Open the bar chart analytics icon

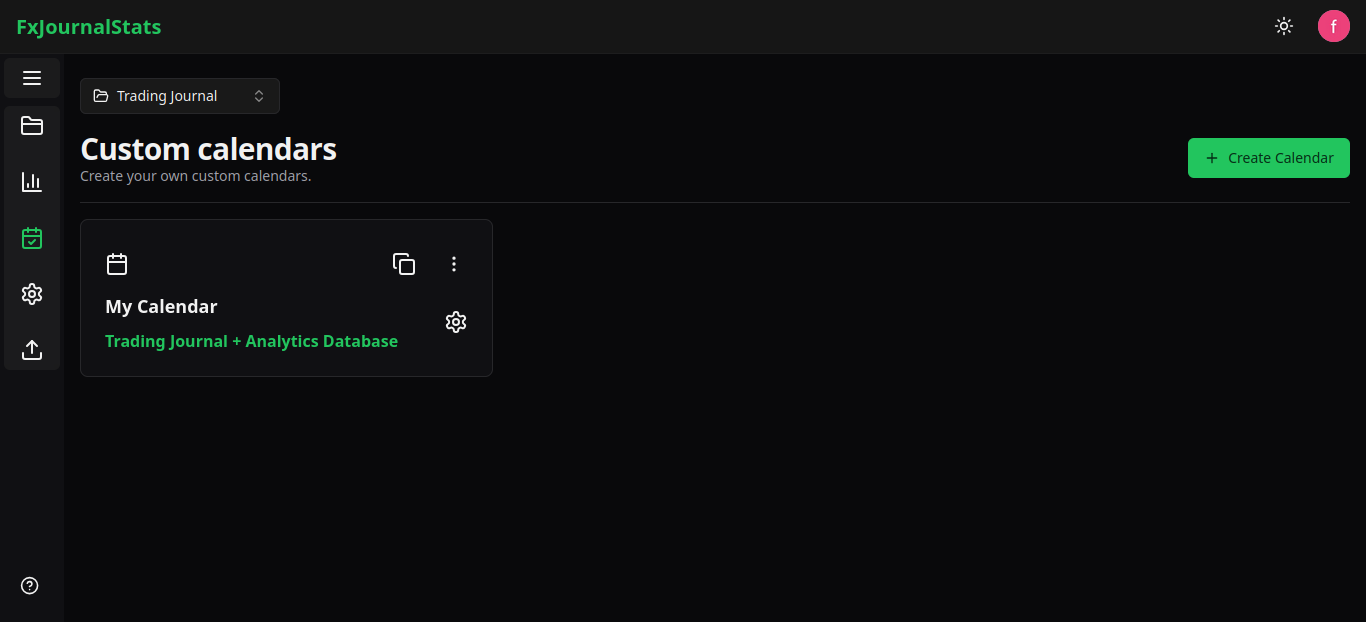[x=32, y=182]
